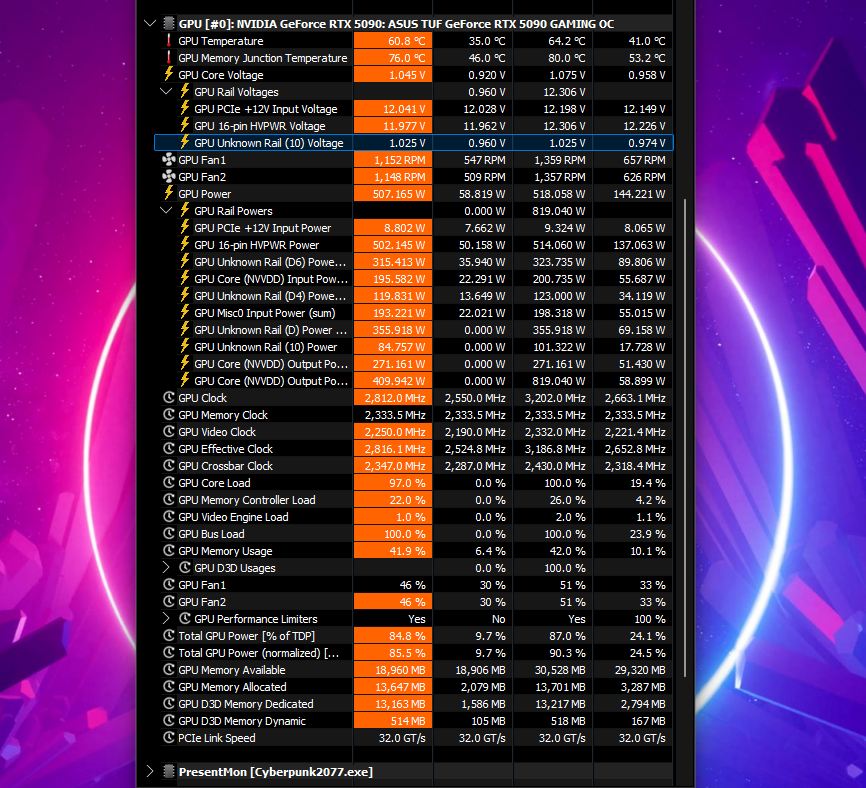
Task: Click the 41.0 °C average GPU Temperature value
Action: click(647, 41)
